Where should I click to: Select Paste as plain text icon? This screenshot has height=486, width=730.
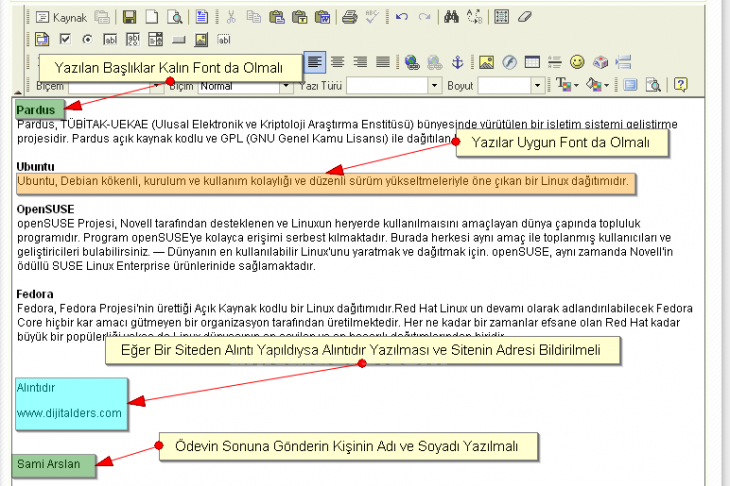pyautogui.click(x=299, y=17)
